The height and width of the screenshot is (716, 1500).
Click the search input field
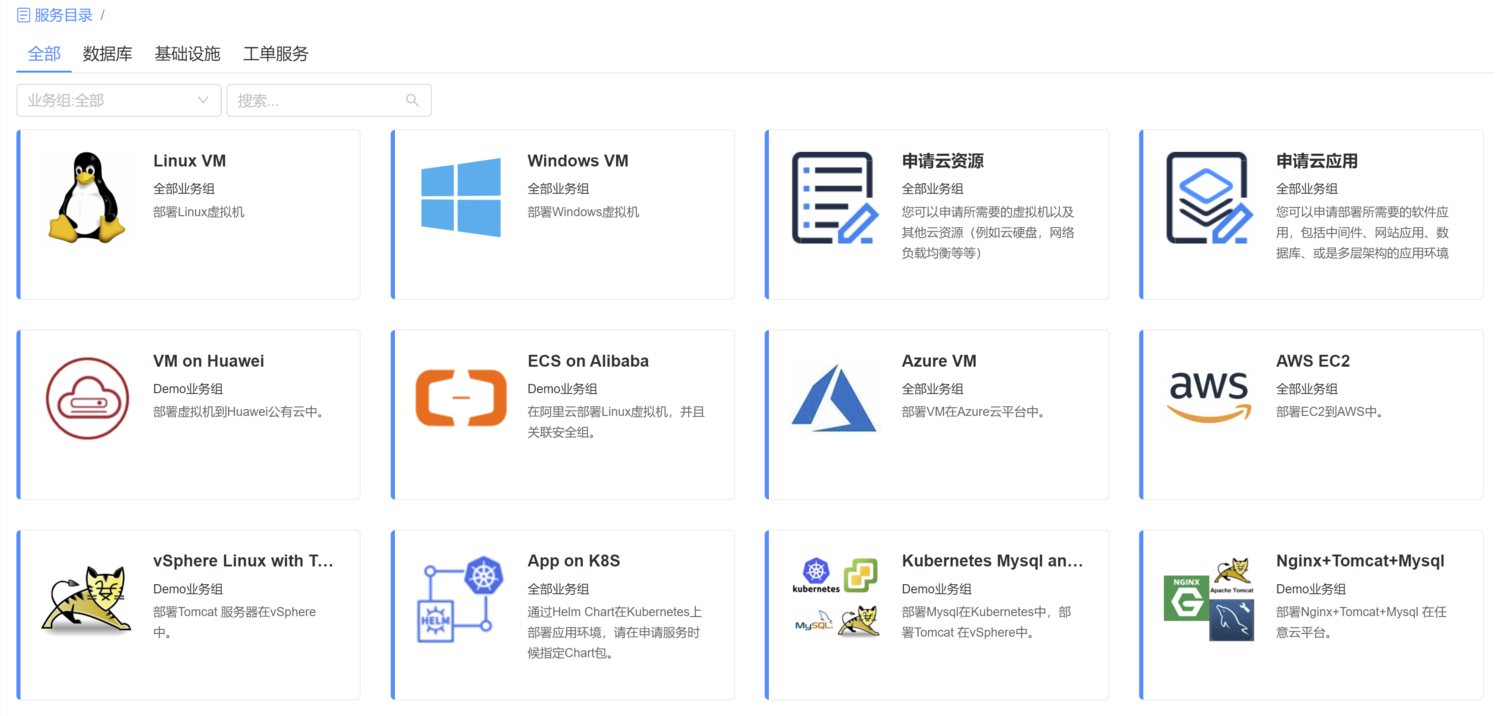click(329, 100)
